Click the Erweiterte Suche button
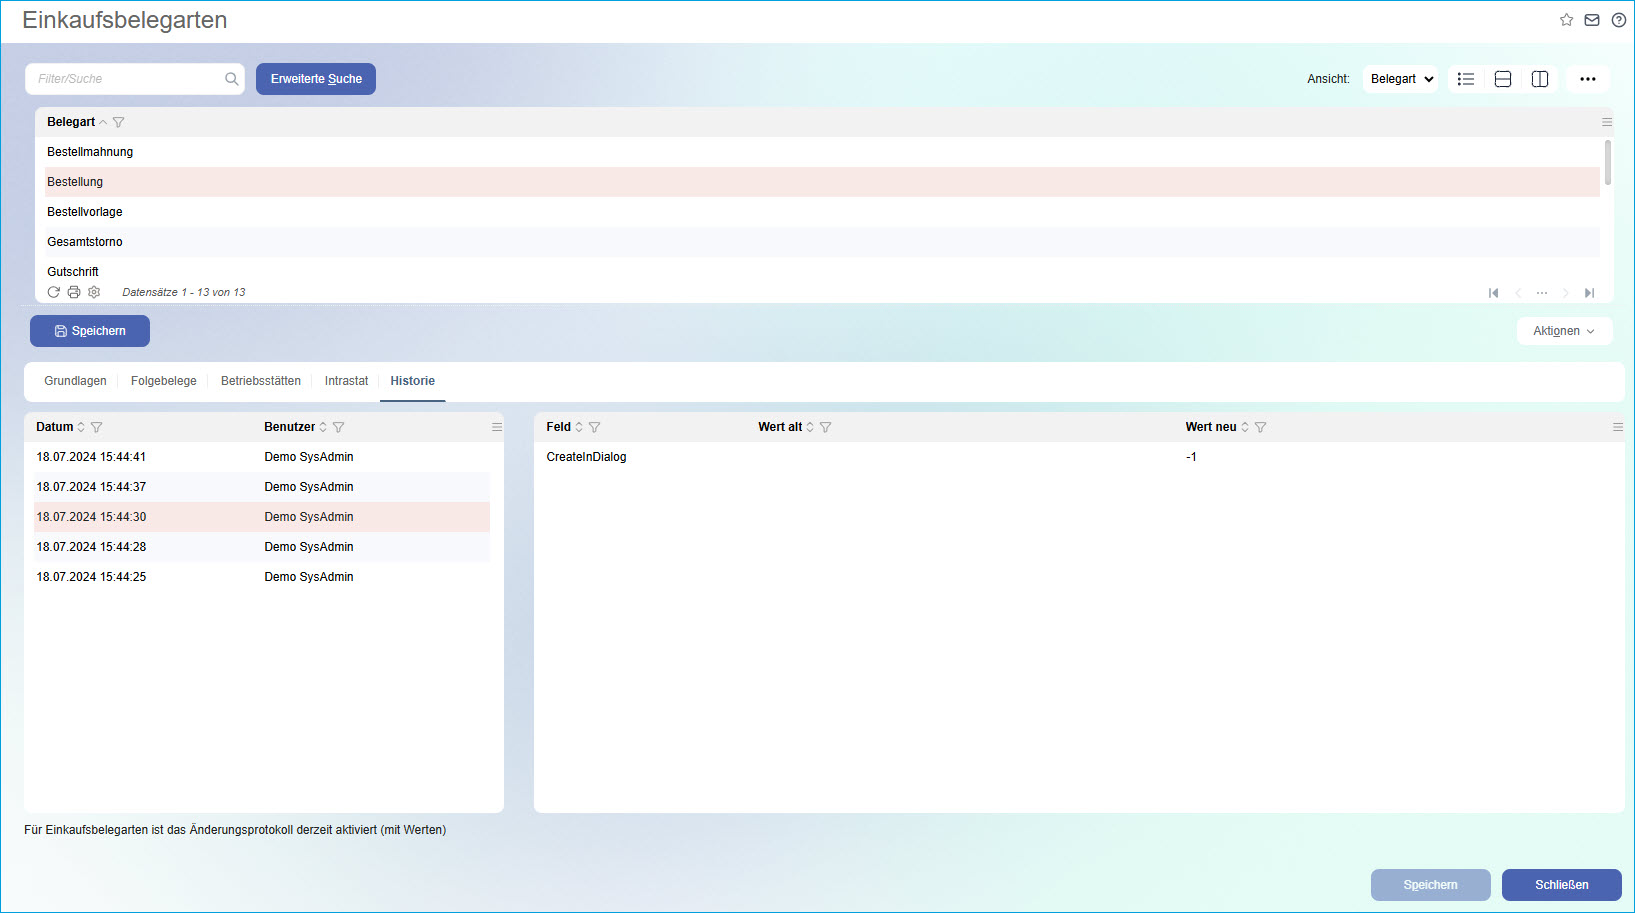 click(x=316, y=79)
